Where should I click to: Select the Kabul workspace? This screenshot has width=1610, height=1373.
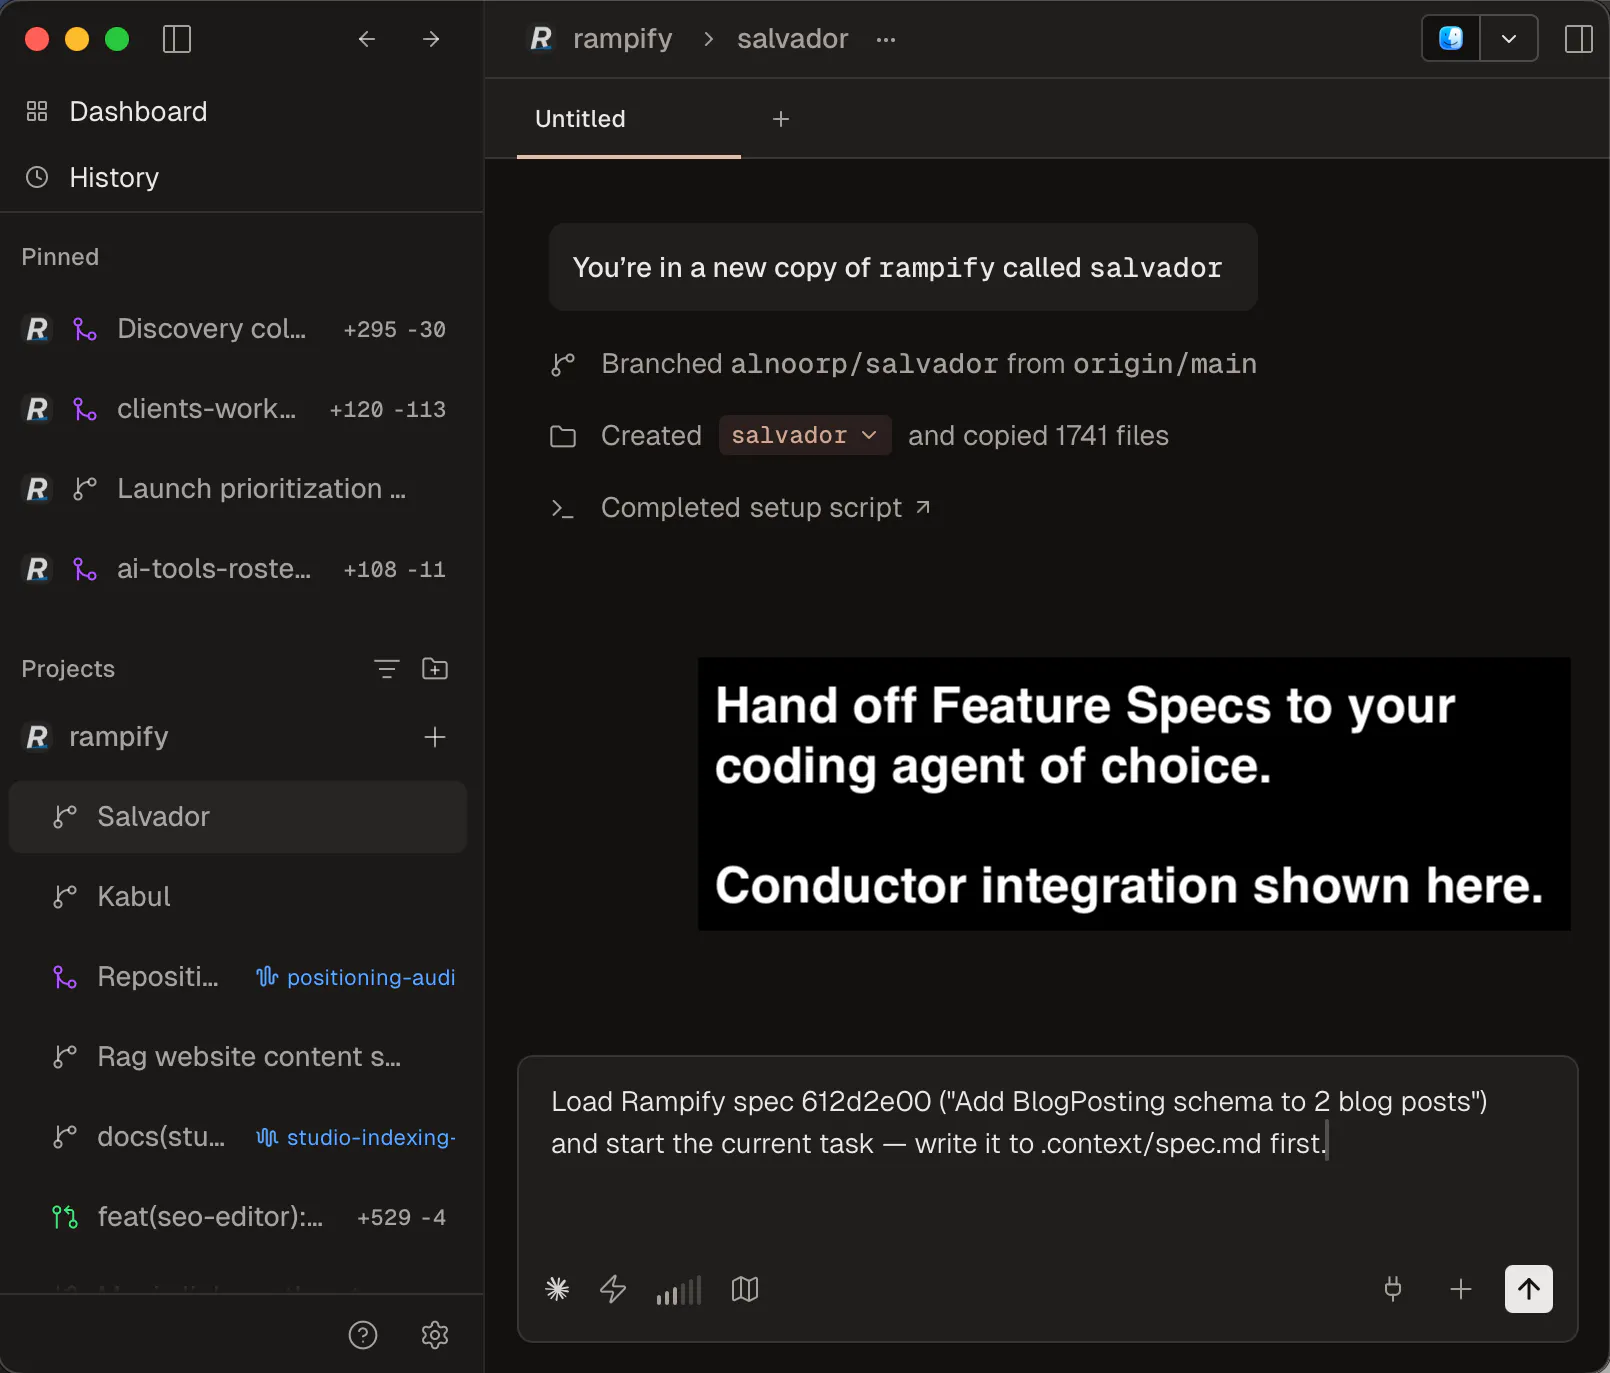point(237,897)
